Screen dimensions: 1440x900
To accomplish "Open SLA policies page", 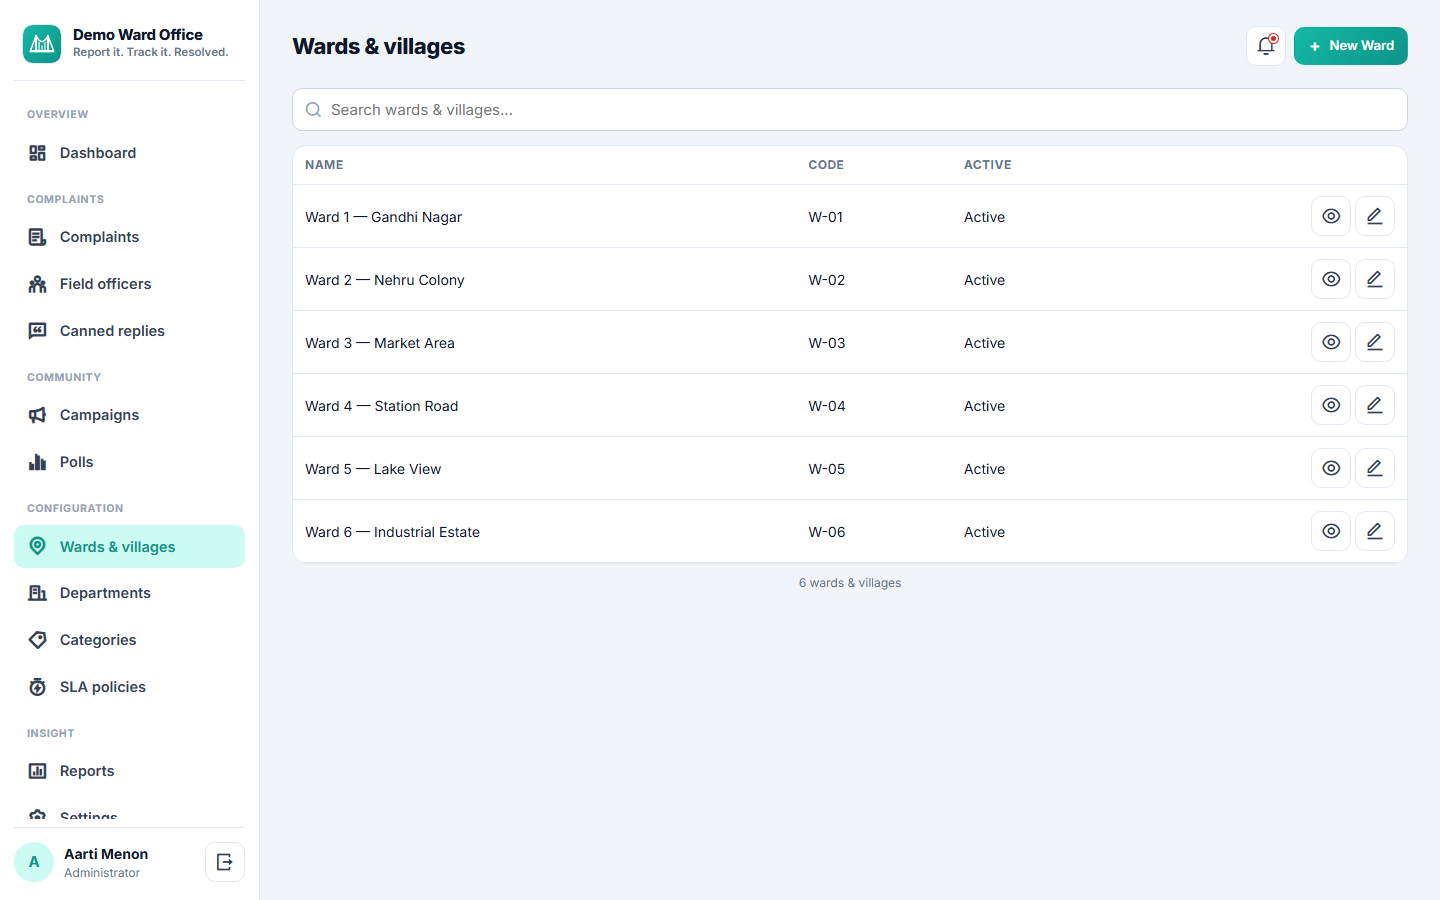I will tap(129, 687).
